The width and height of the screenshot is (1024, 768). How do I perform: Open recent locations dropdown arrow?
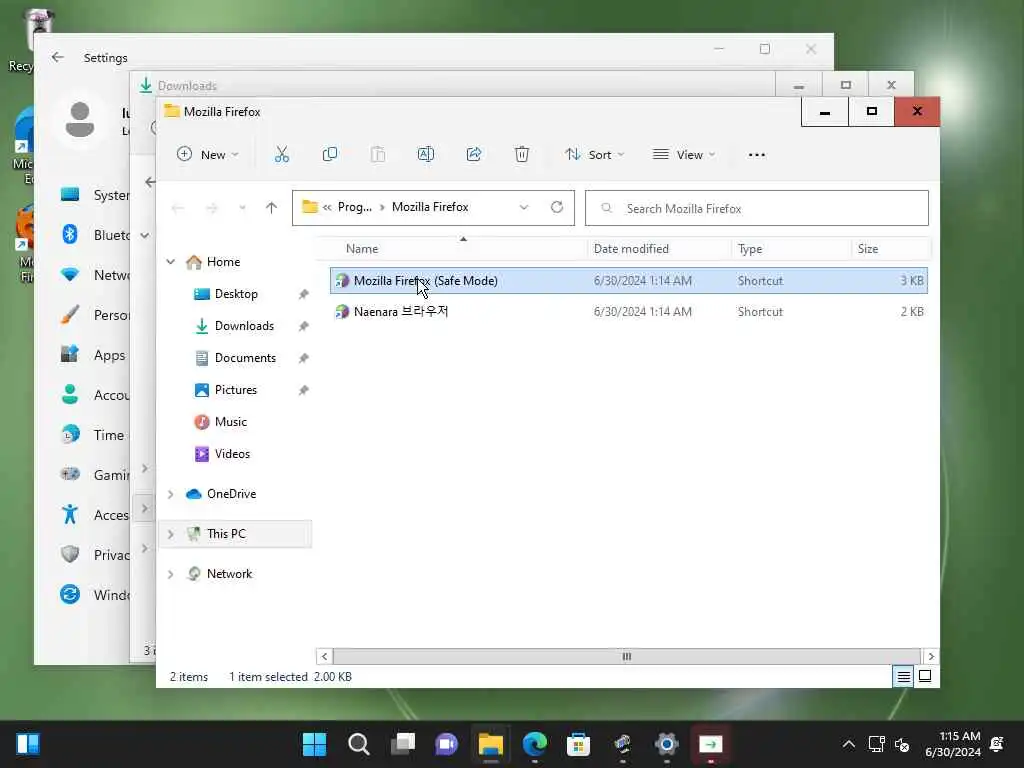pyautogui.click(x=242, y=208)
